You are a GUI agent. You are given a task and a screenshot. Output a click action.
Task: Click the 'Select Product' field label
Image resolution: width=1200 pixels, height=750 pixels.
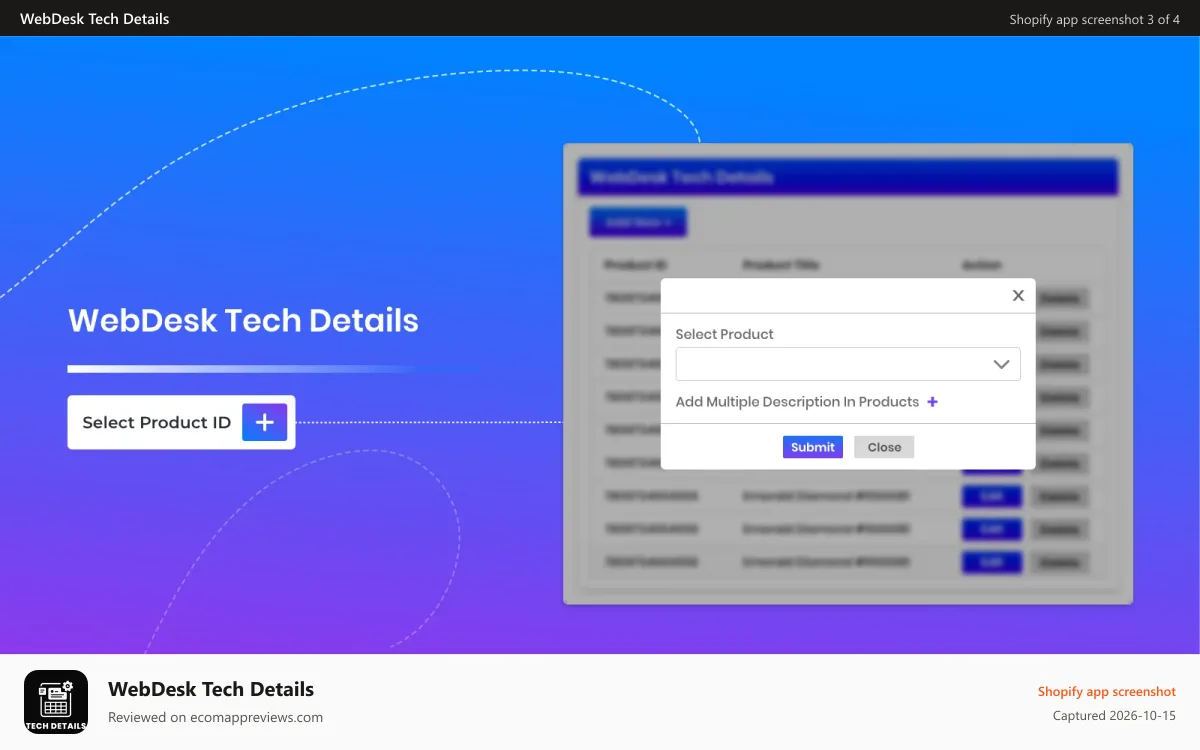pyautogui.click(x=725, y=334)
